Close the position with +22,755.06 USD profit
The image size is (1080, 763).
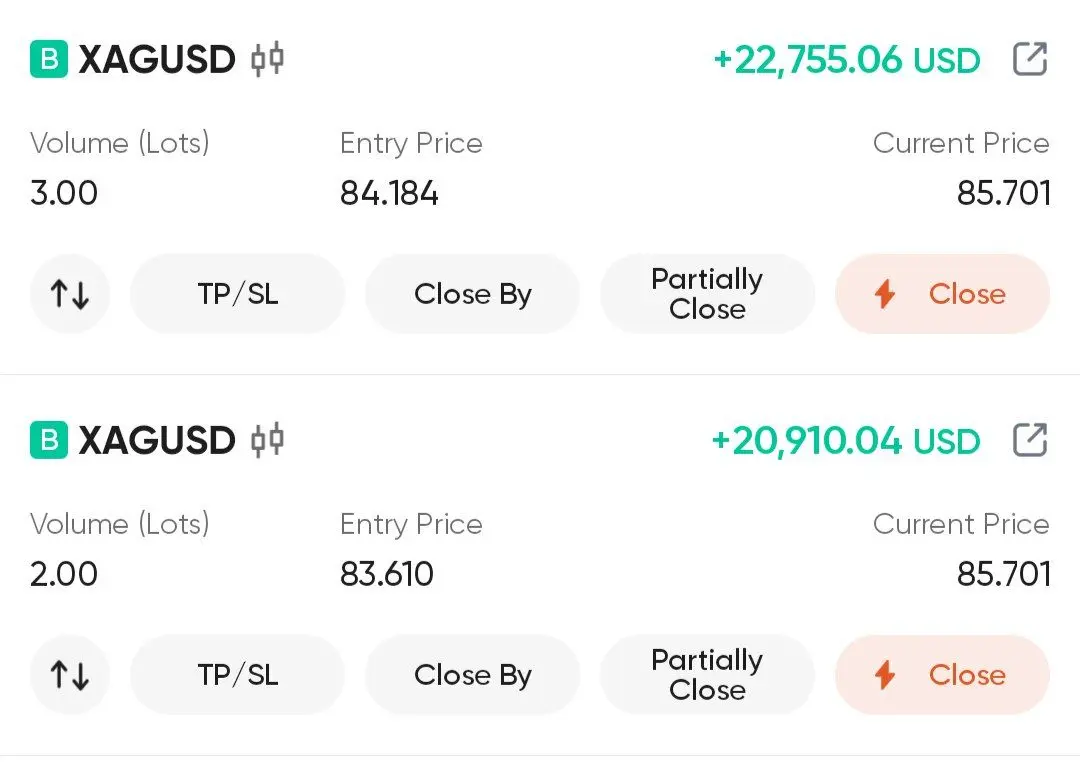click(x=942, y=294)
